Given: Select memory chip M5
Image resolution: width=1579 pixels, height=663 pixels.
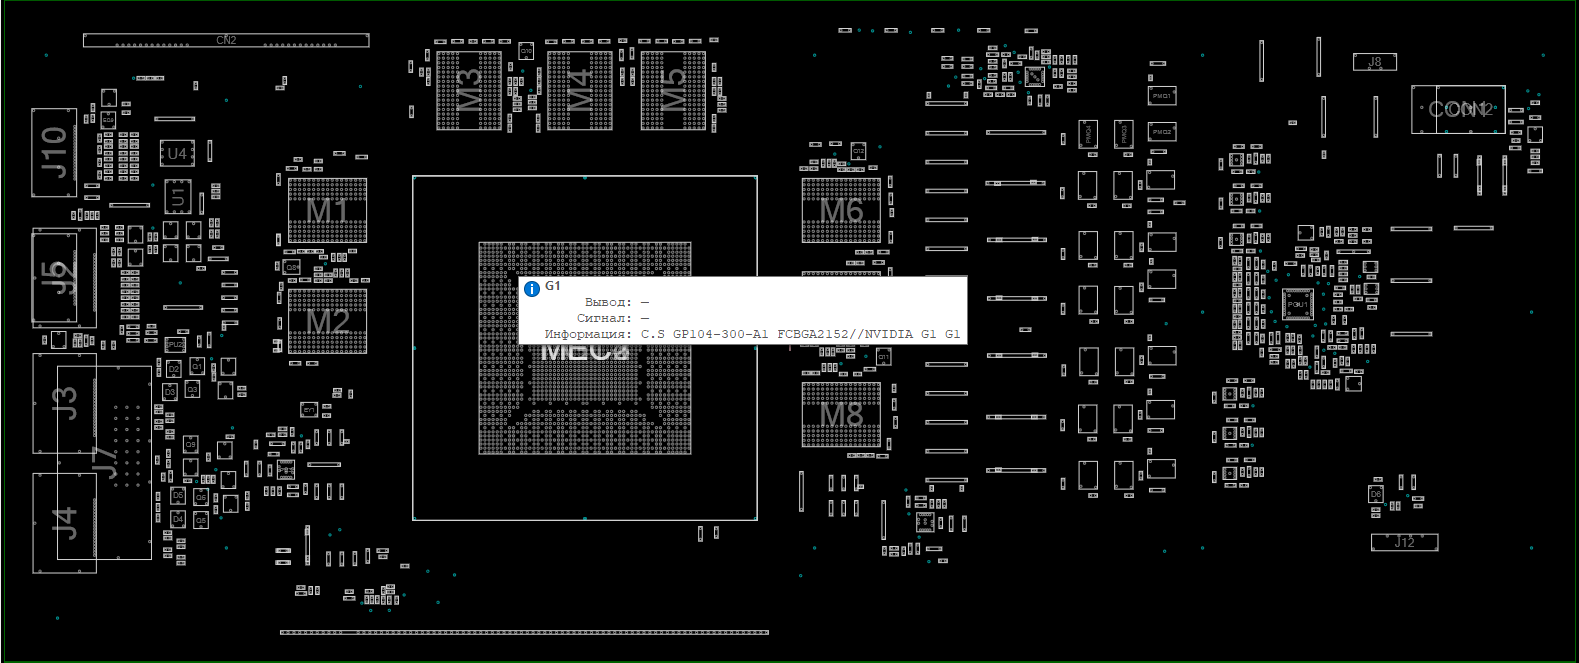Looking at the screenshot, I should coord(673,90).
